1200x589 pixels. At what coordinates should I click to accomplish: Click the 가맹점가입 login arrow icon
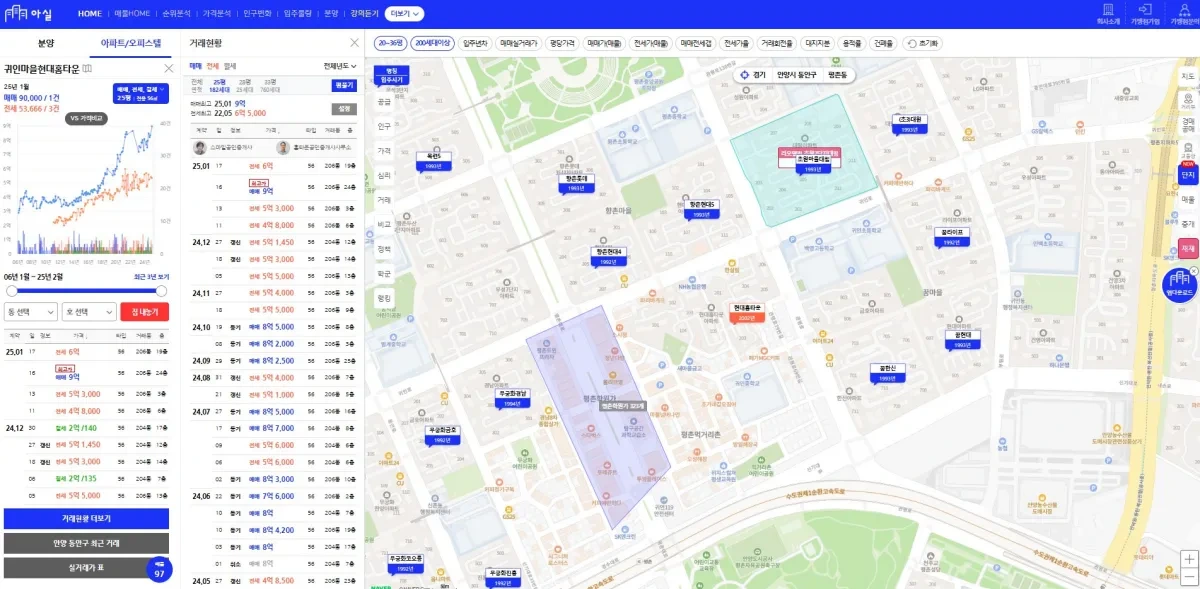click(1145, 9)
